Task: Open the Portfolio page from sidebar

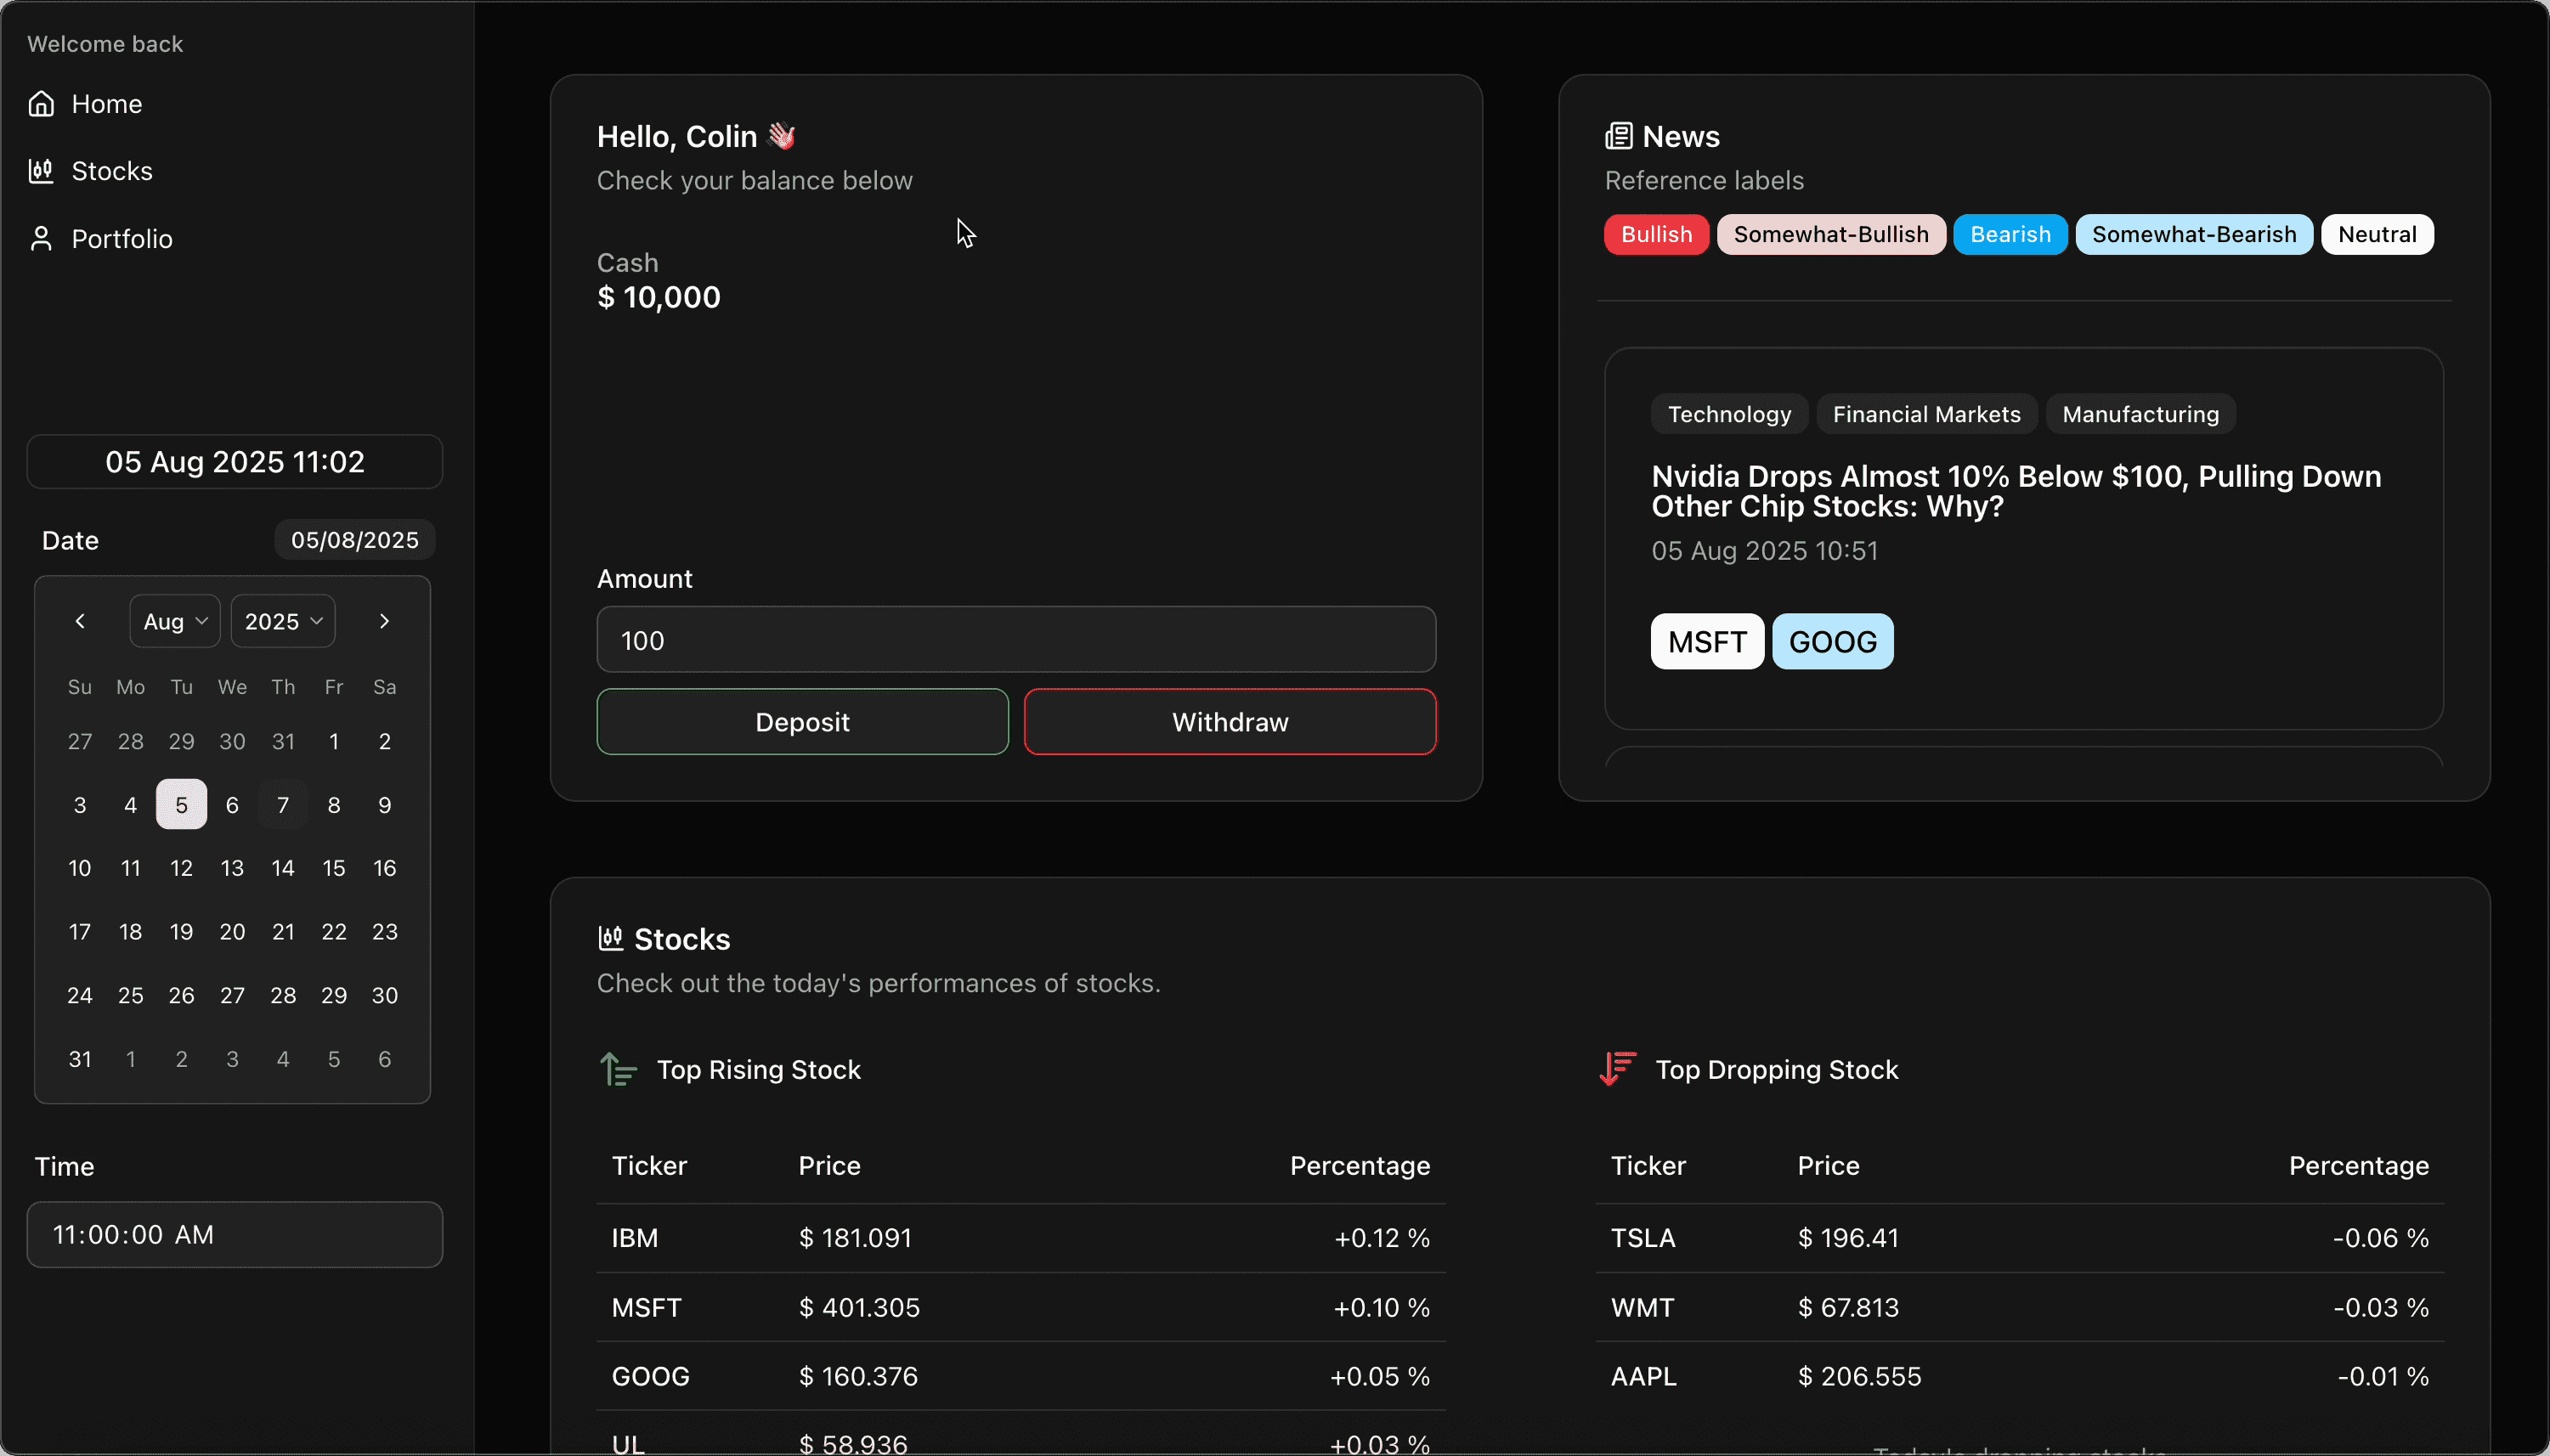Action: point(121,239)
